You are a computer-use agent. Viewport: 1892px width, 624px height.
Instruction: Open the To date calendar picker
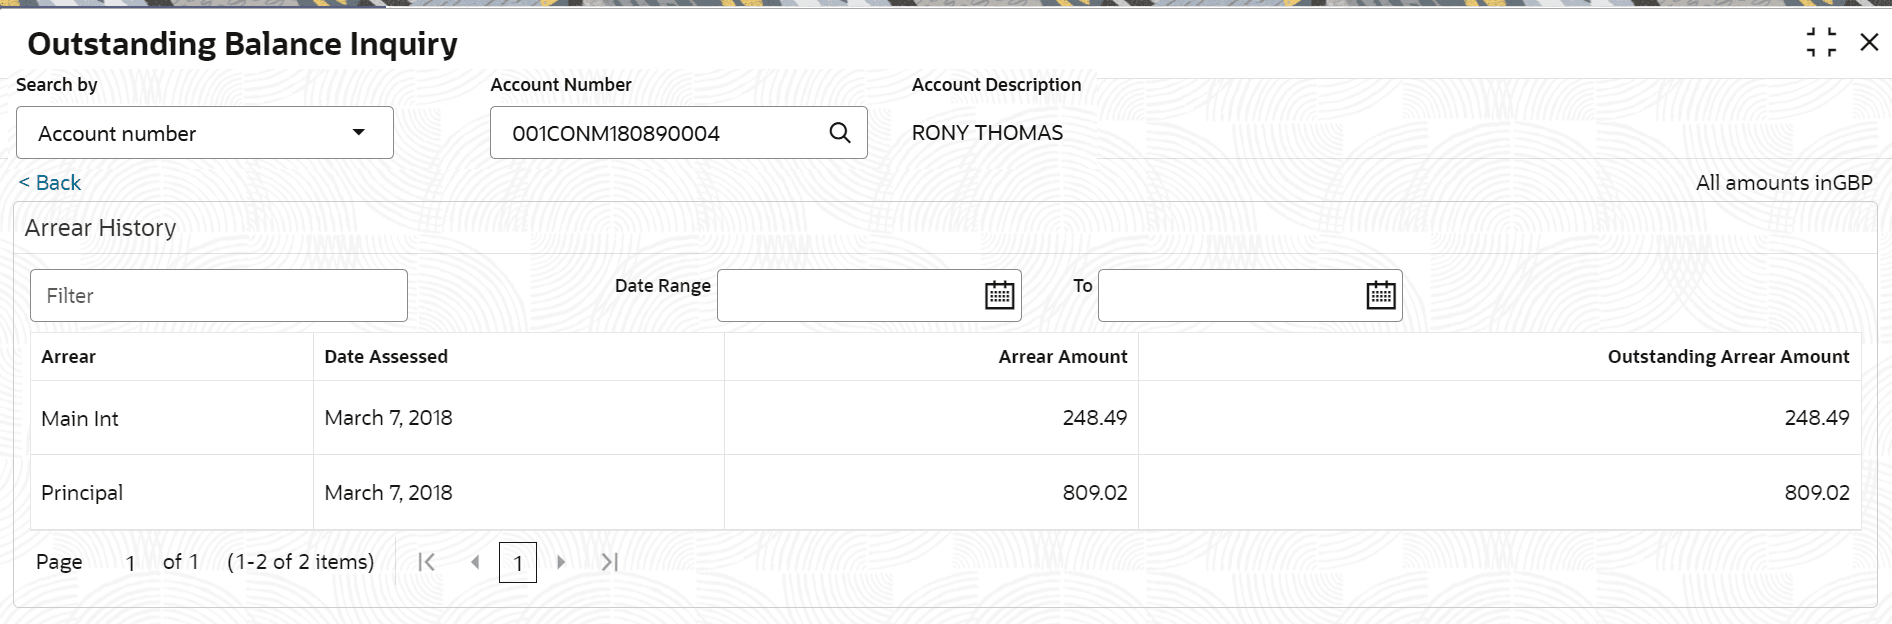coord(1380,295)
